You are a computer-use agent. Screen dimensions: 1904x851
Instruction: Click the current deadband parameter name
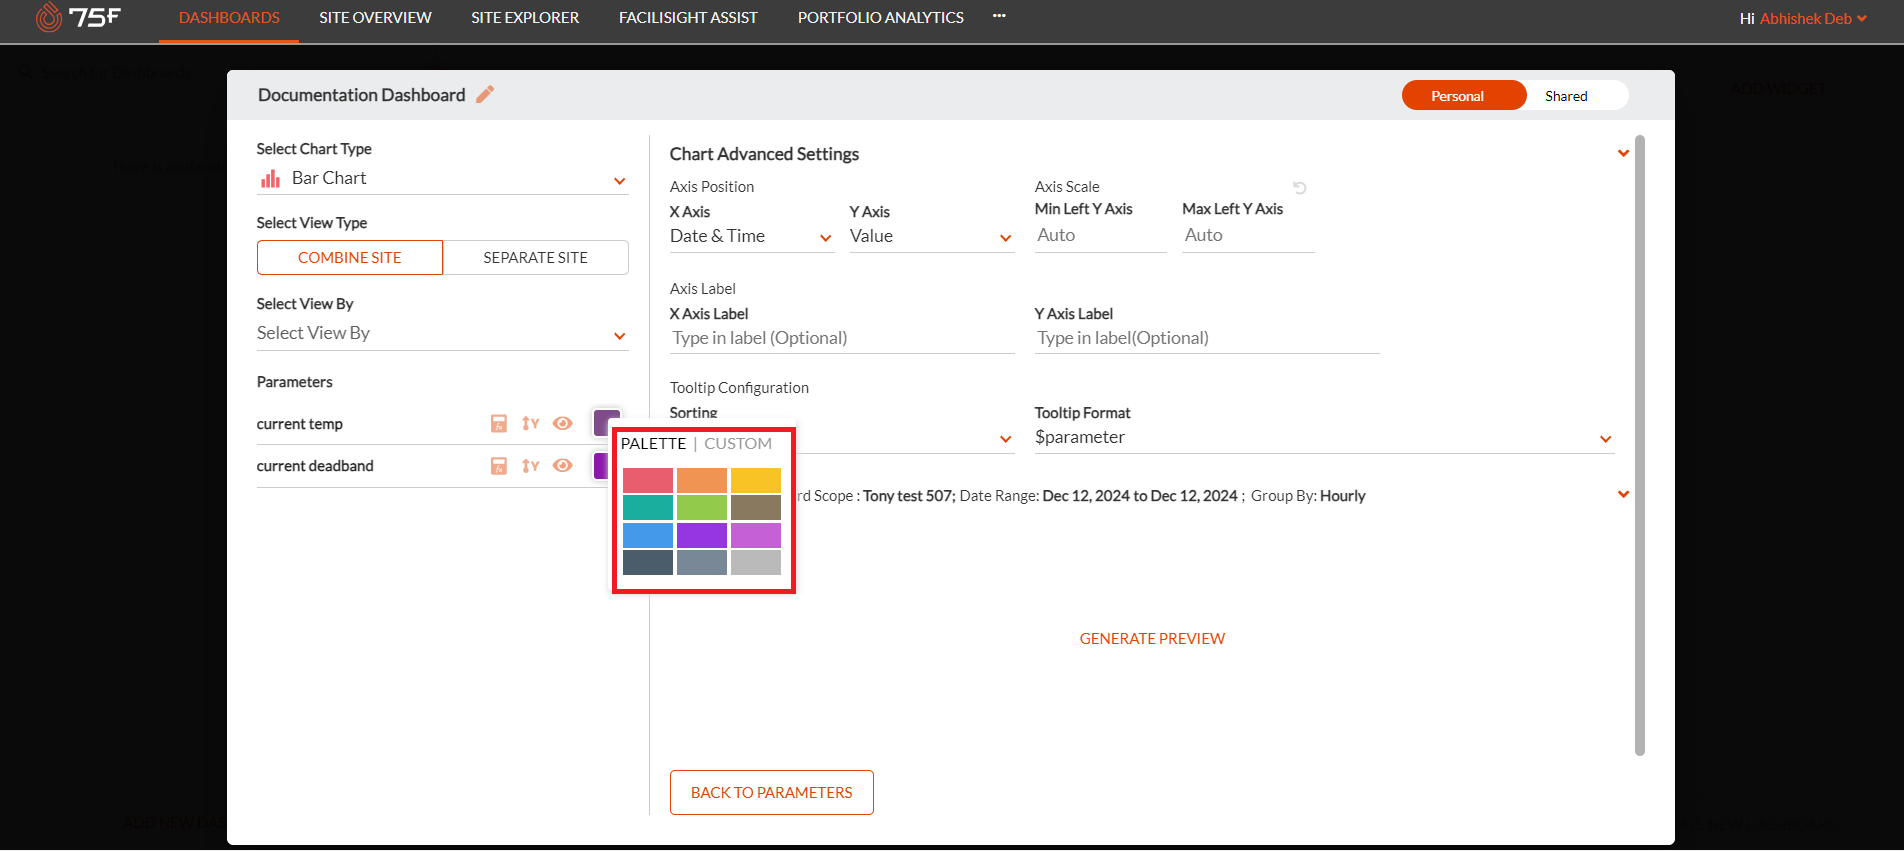click(x=315, y=466)
